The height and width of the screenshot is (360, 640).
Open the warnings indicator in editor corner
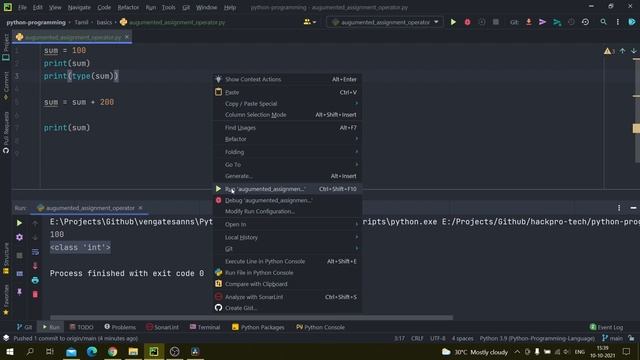tap(609, 51)
